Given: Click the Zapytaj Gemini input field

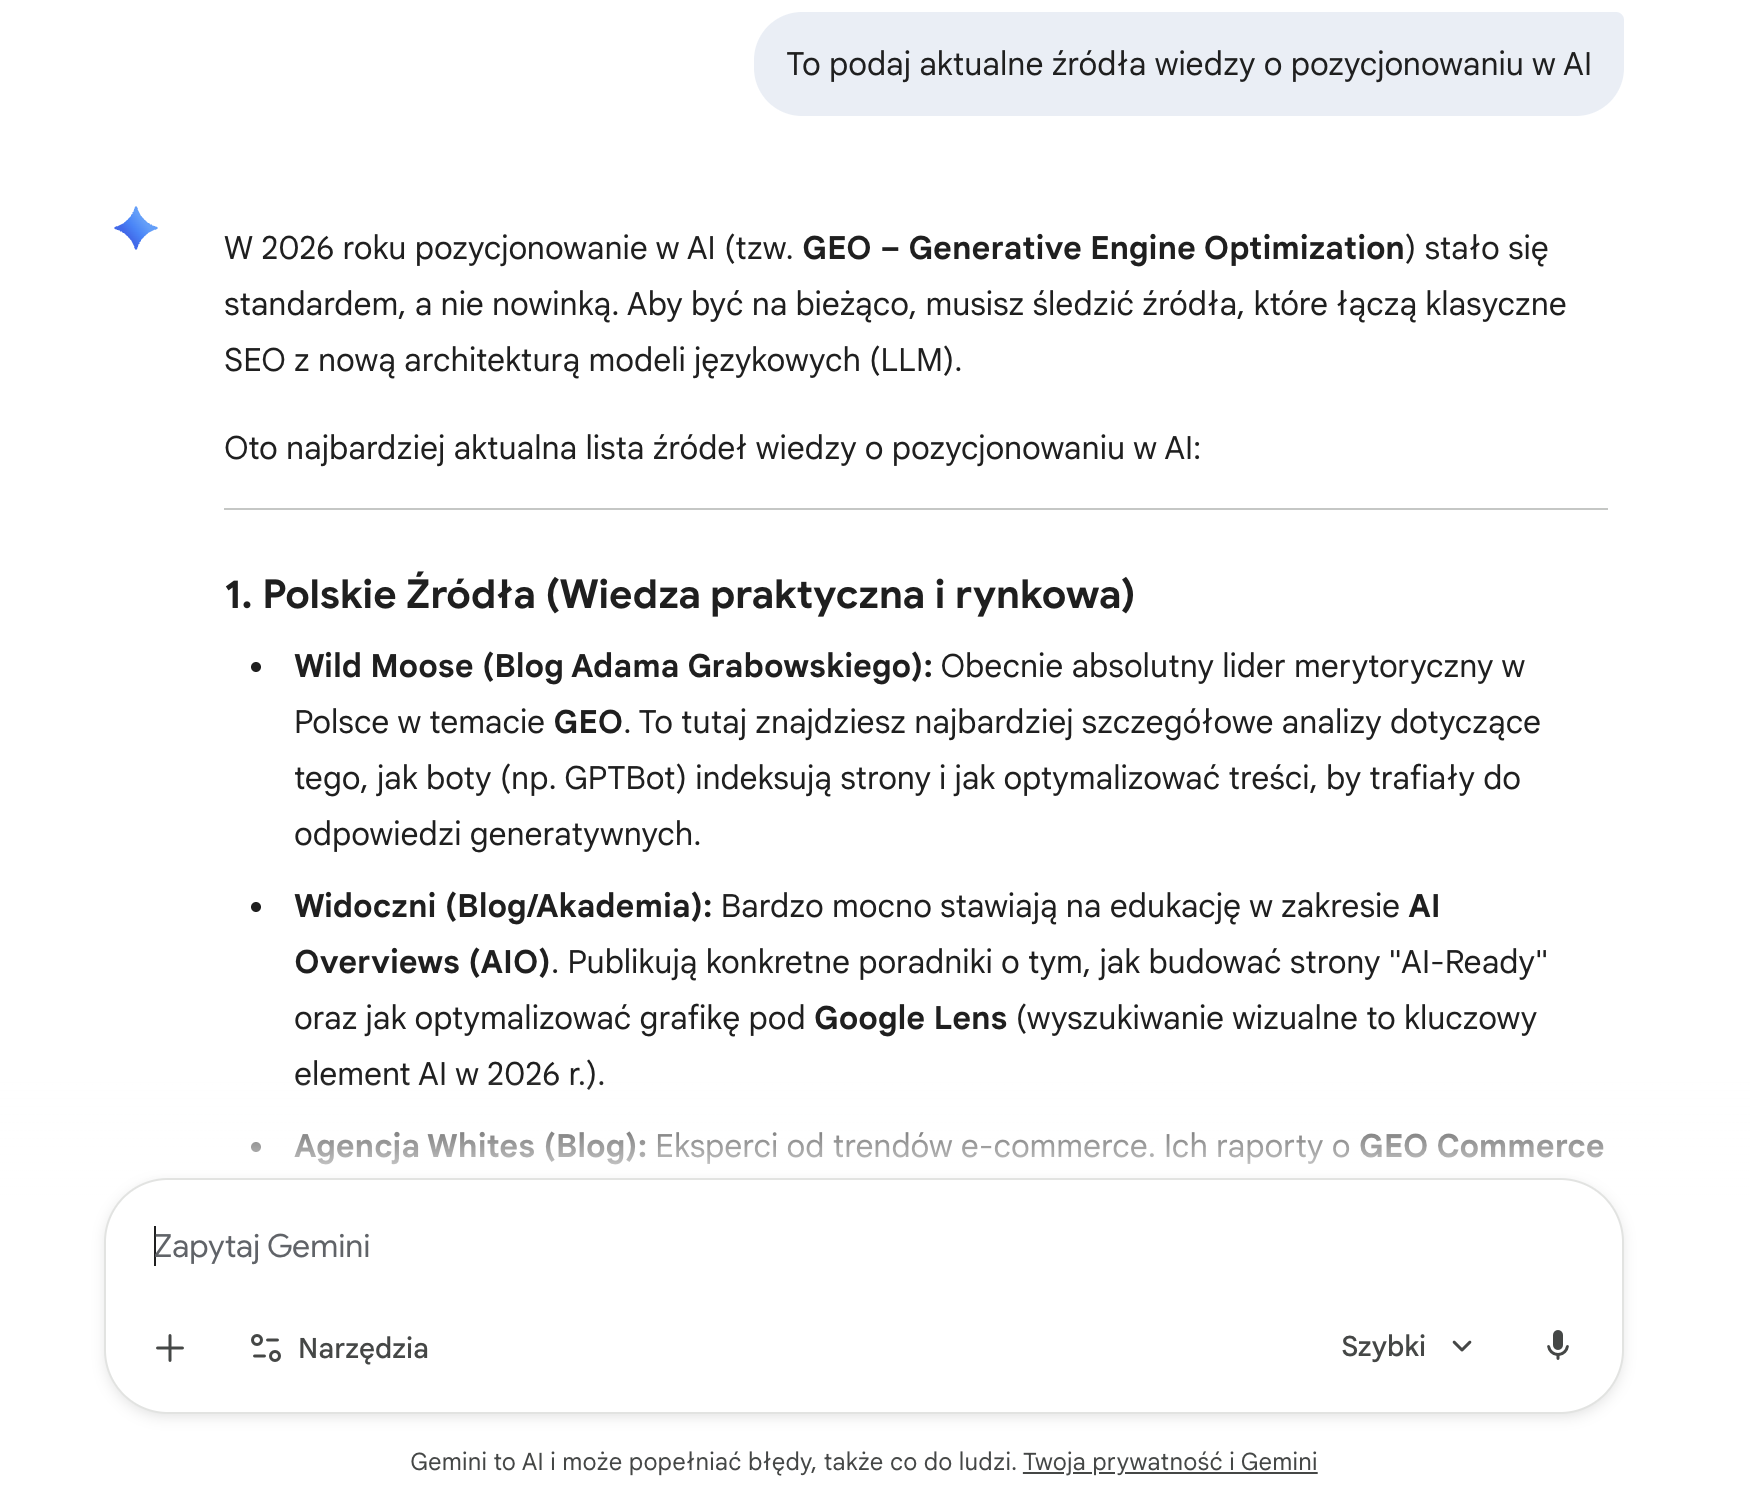Looking at the screenshot, I should tap(600, 1246).
